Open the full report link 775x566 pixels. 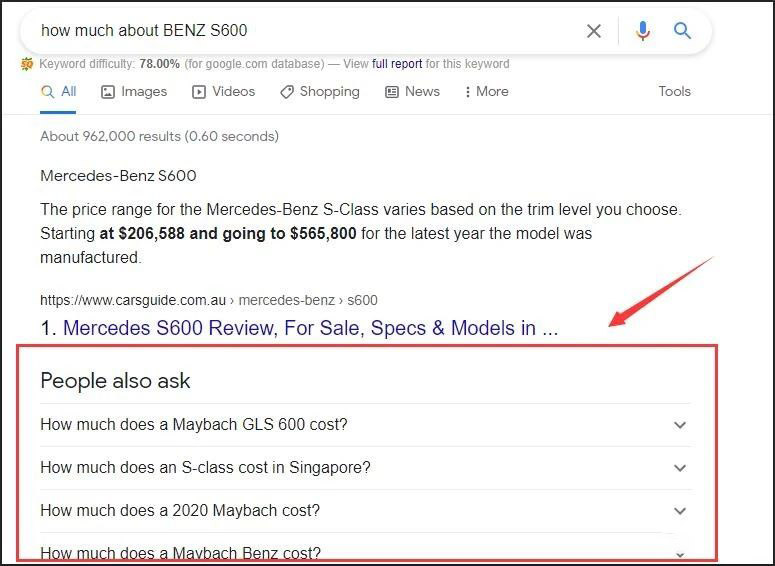point(397,64)
